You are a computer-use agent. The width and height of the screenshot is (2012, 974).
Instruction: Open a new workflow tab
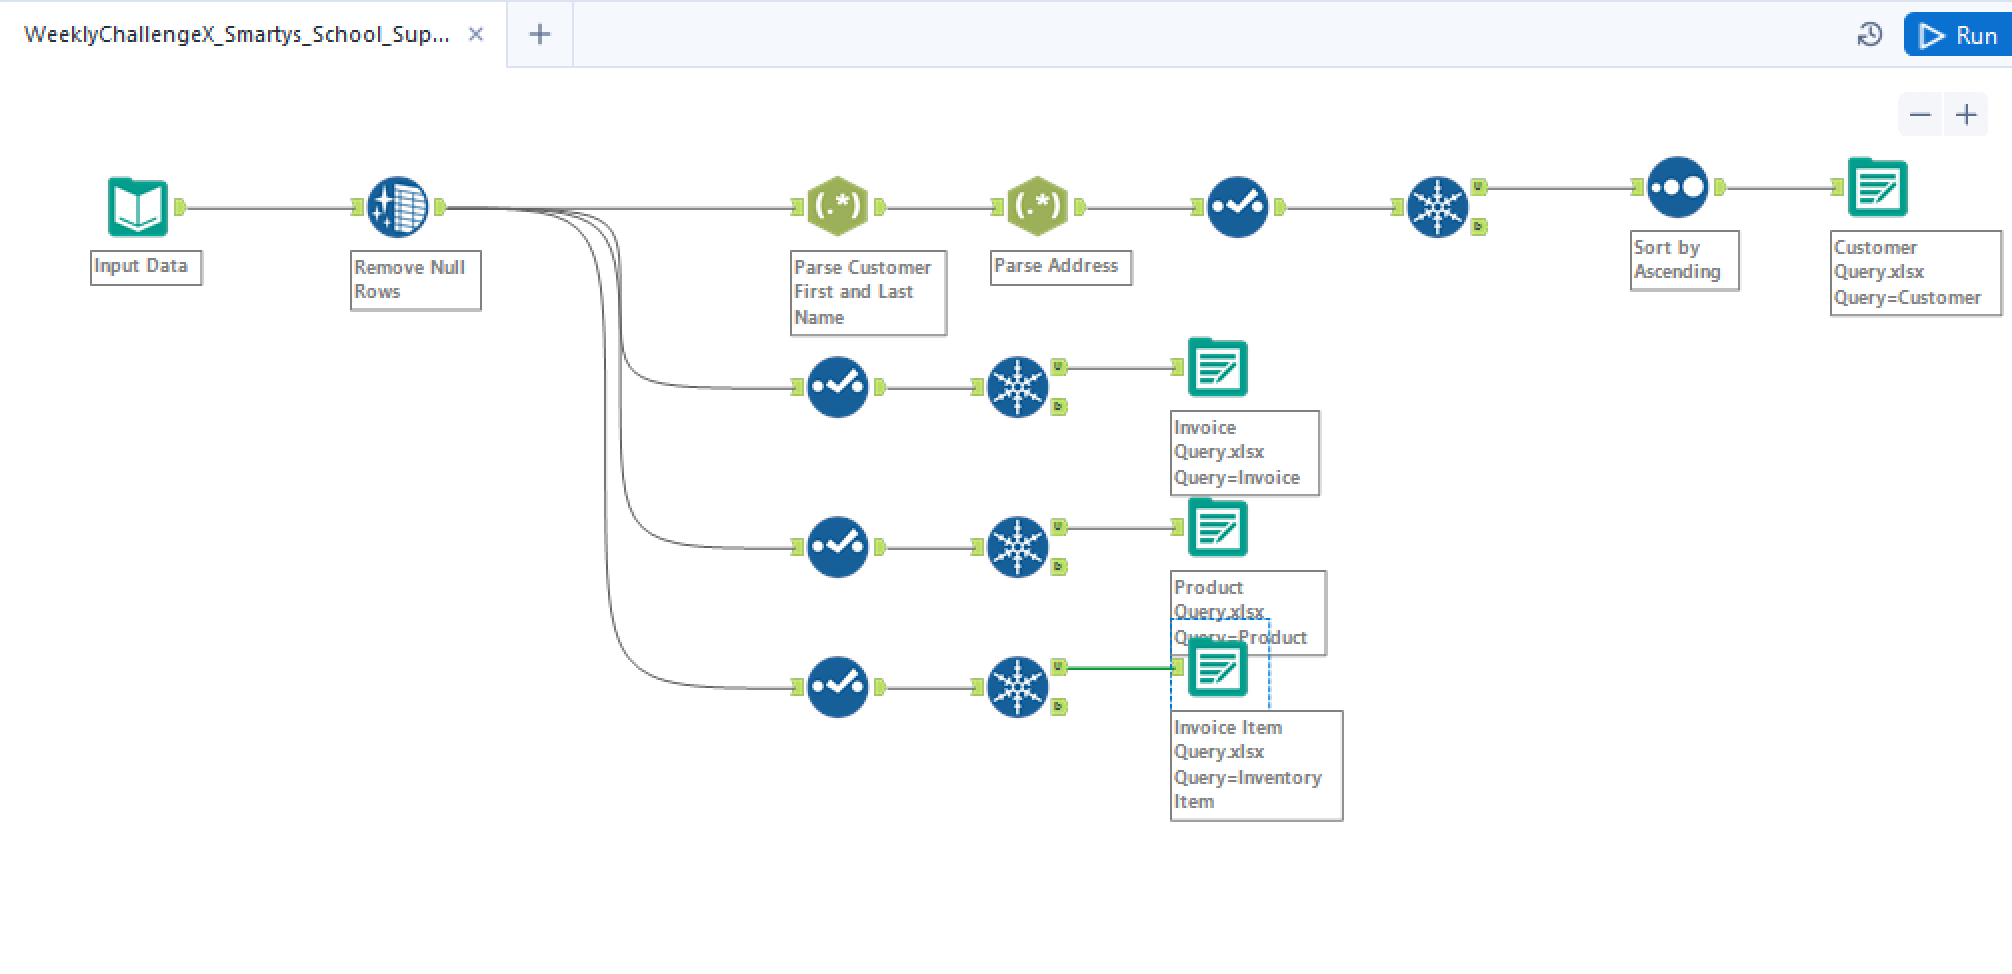point(539,35)
